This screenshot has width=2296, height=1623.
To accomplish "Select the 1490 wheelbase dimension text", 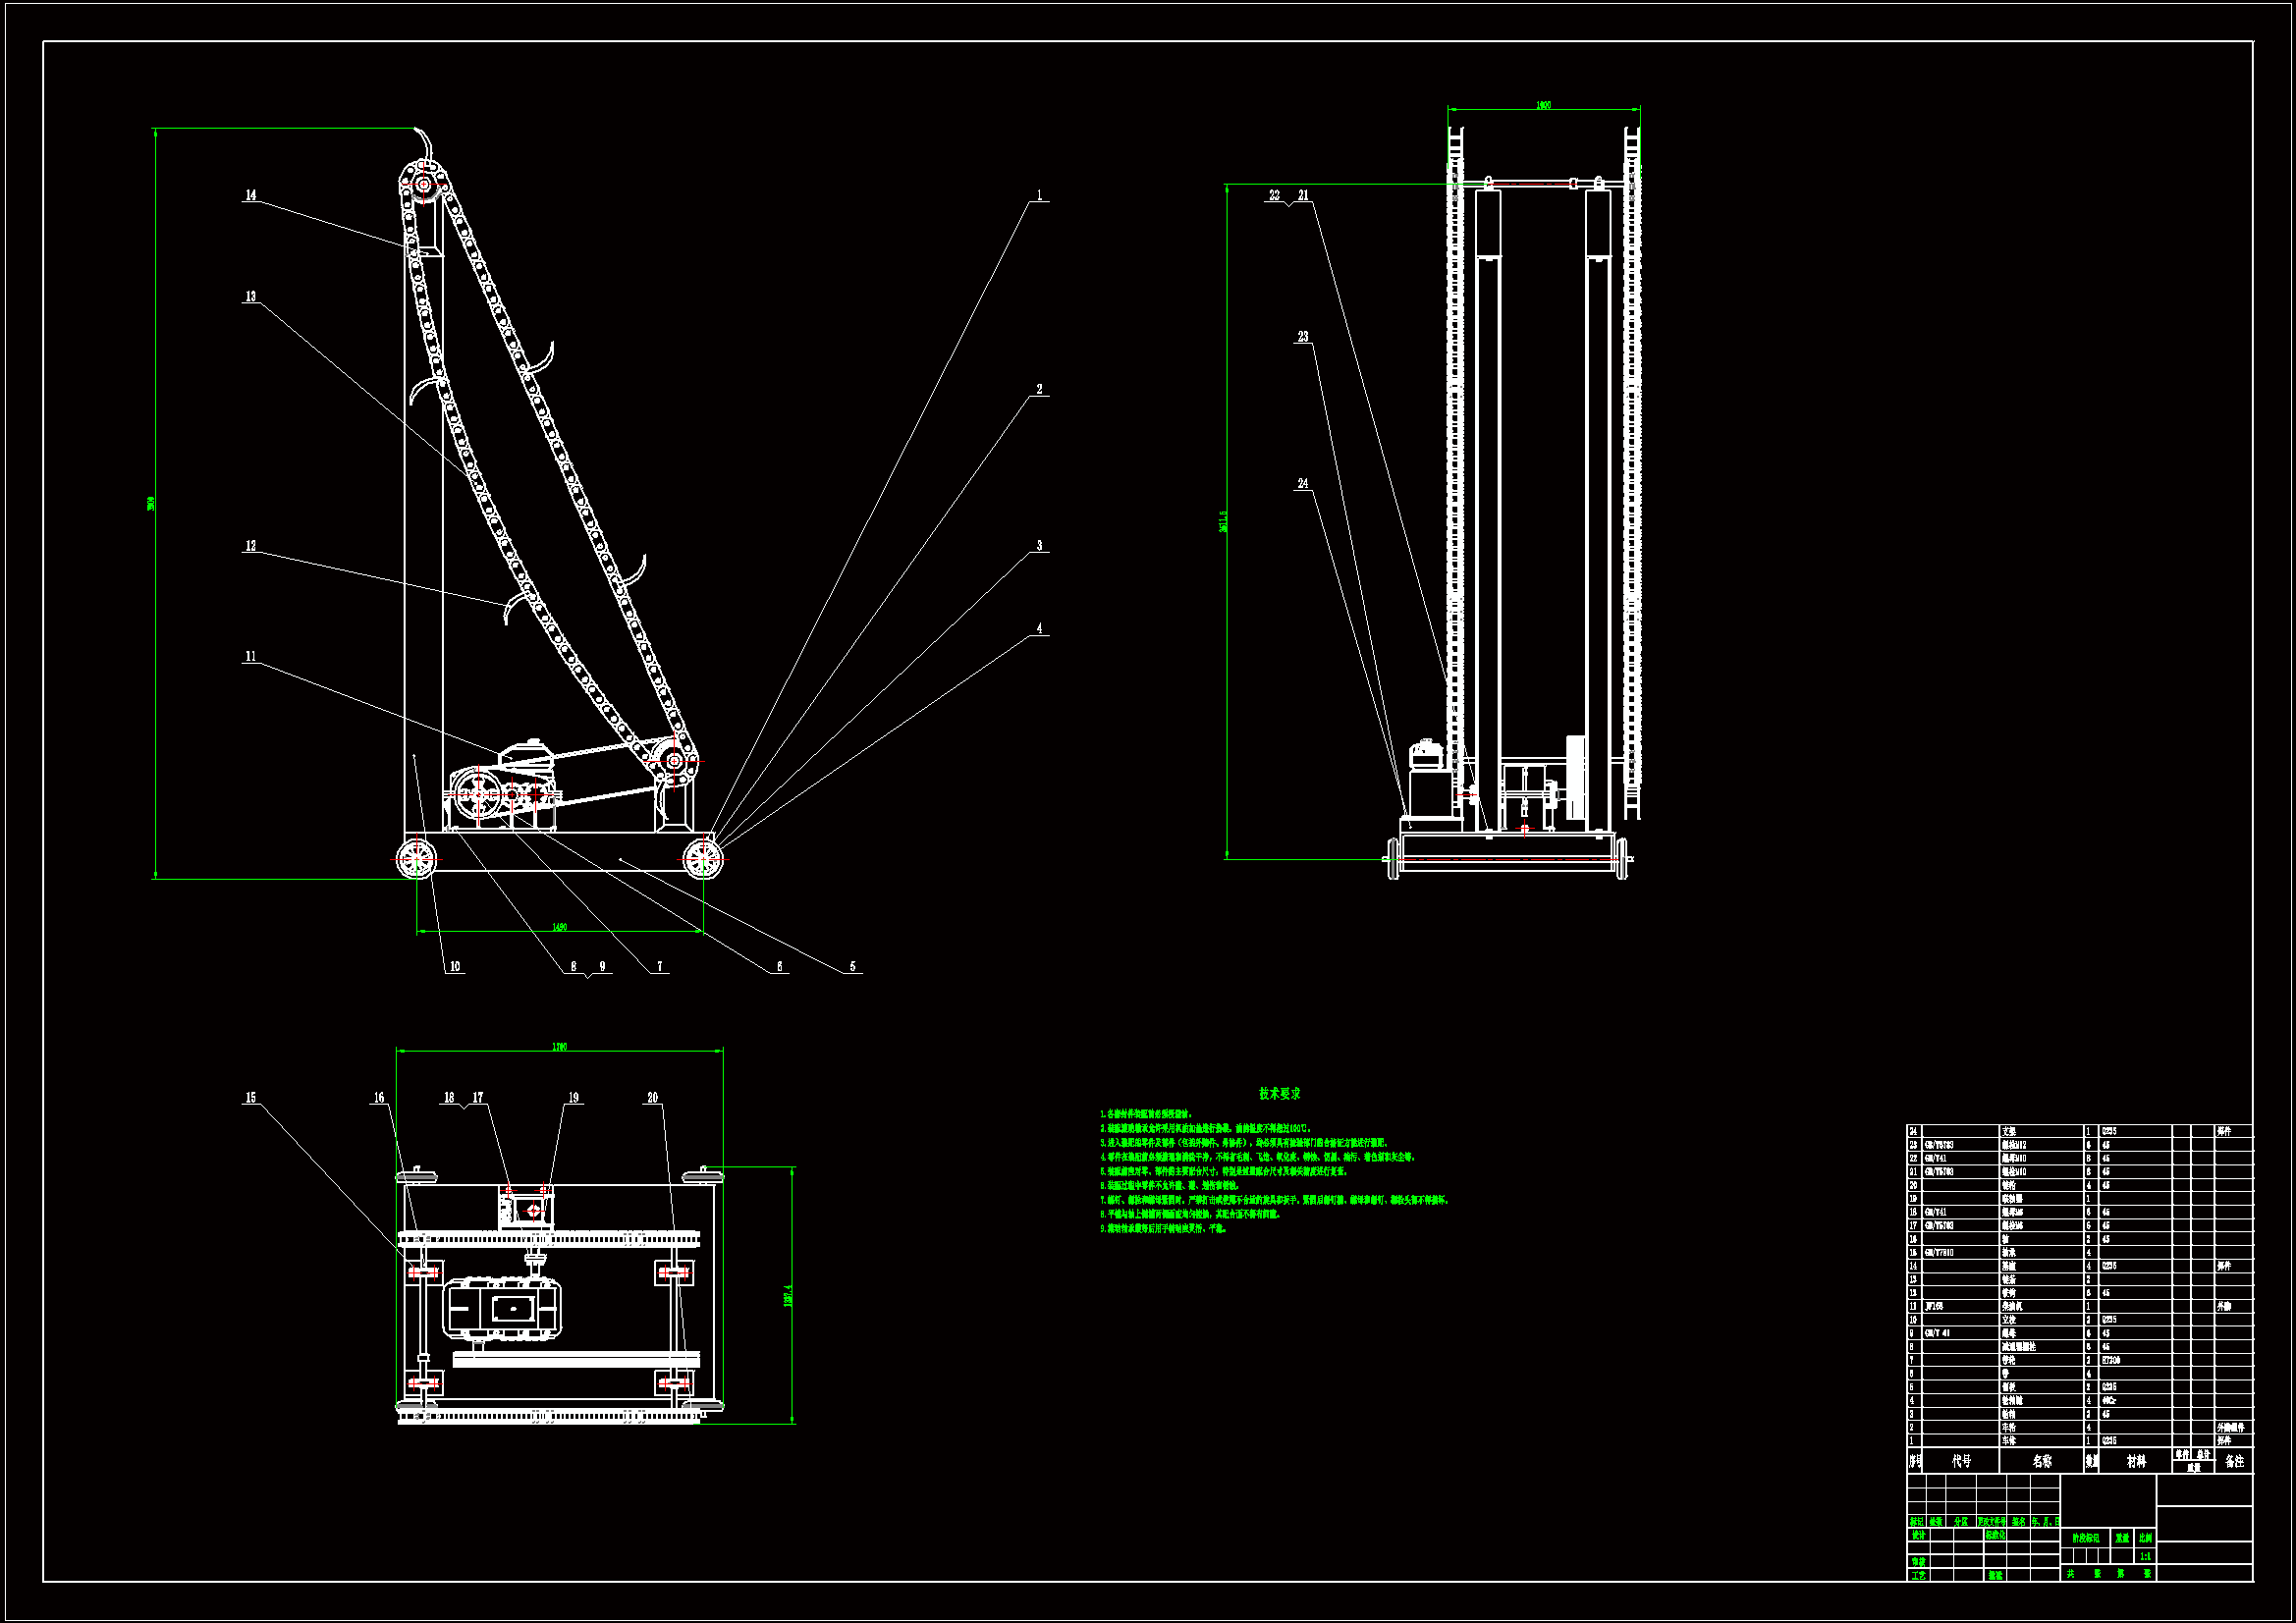I will (x=560, y=927).
